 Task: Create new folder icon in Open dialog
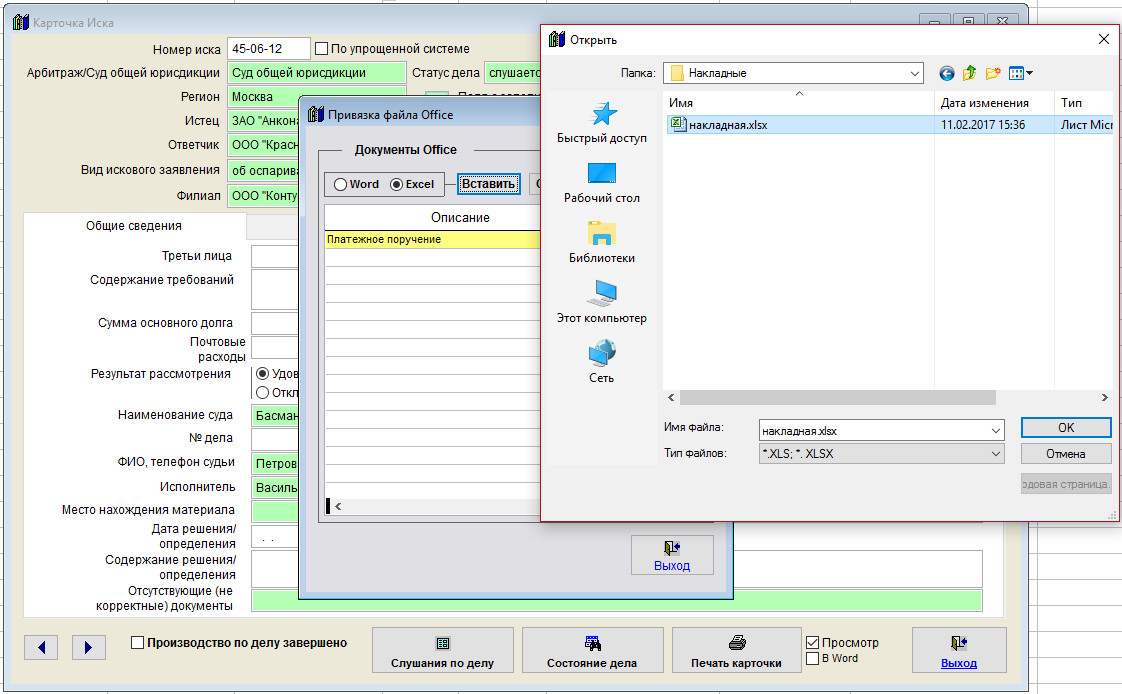coord(993,73)
